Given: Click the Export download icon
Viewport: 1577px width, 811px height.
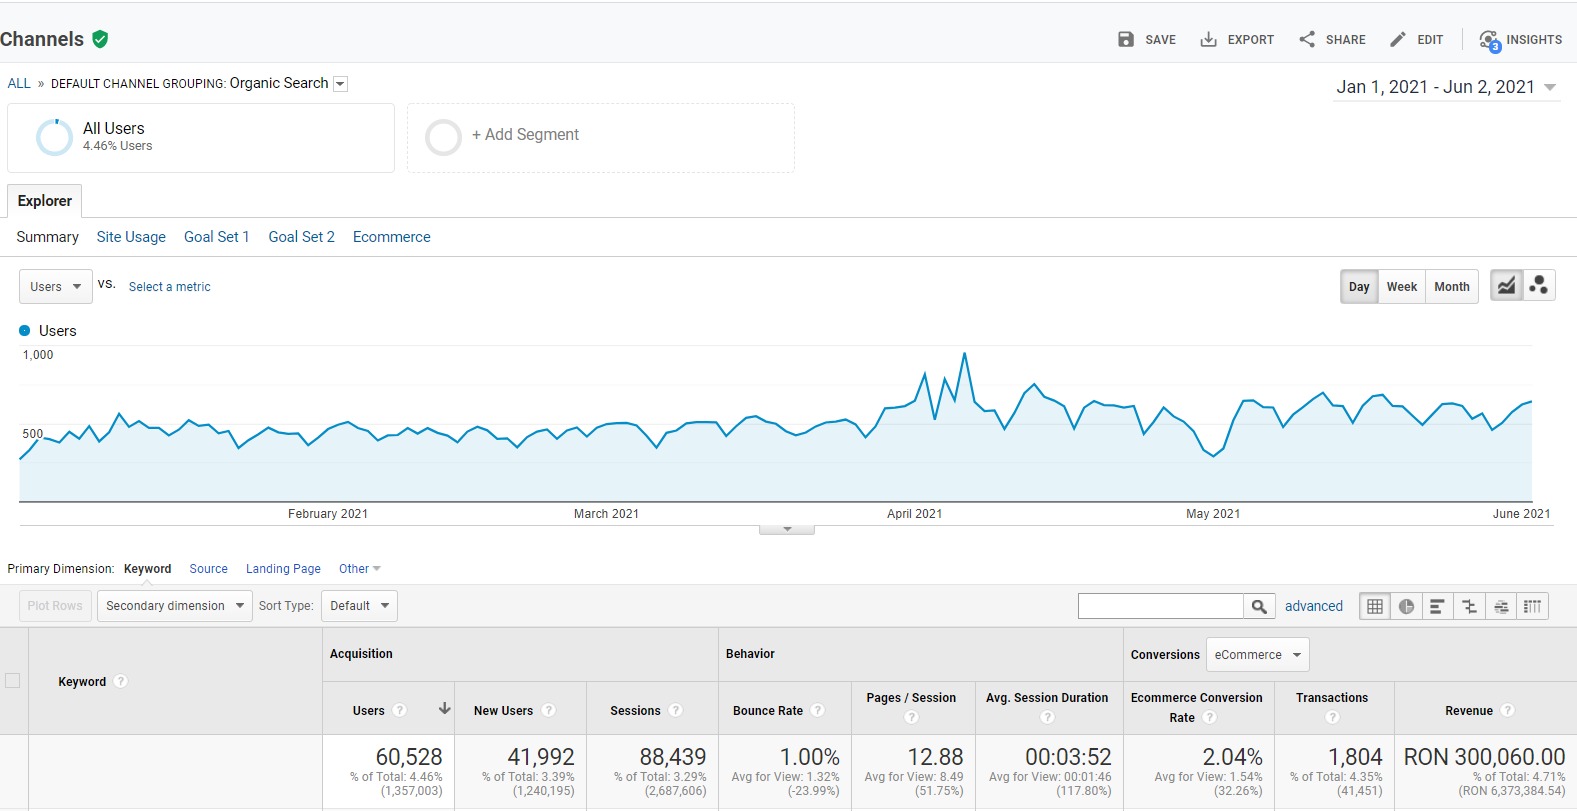Looking at the screenshot, I should (x=1208, y=40).
